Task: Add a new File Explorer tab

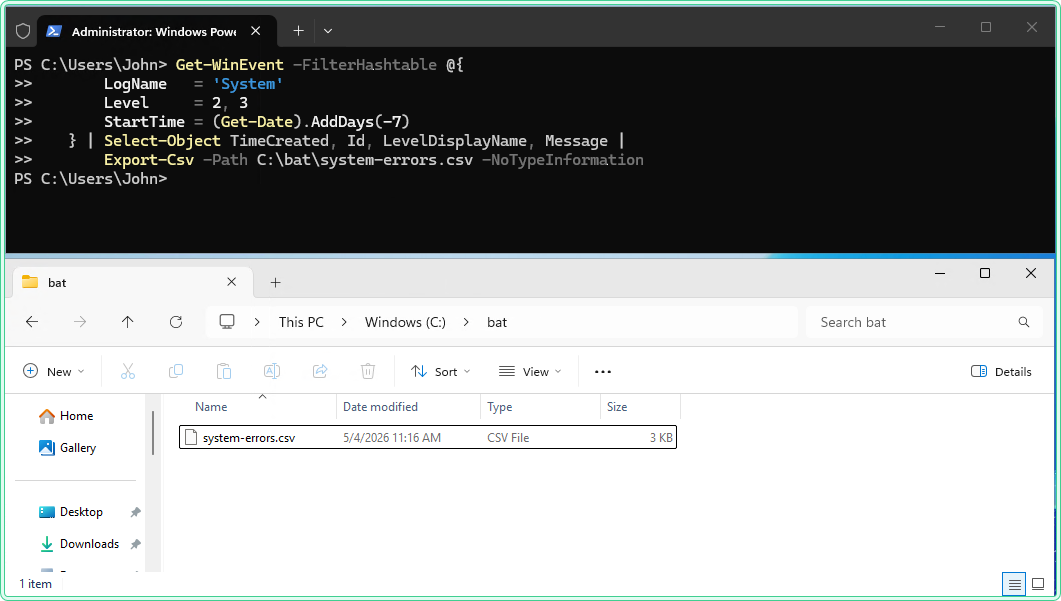Action: [x=275, y=282]
